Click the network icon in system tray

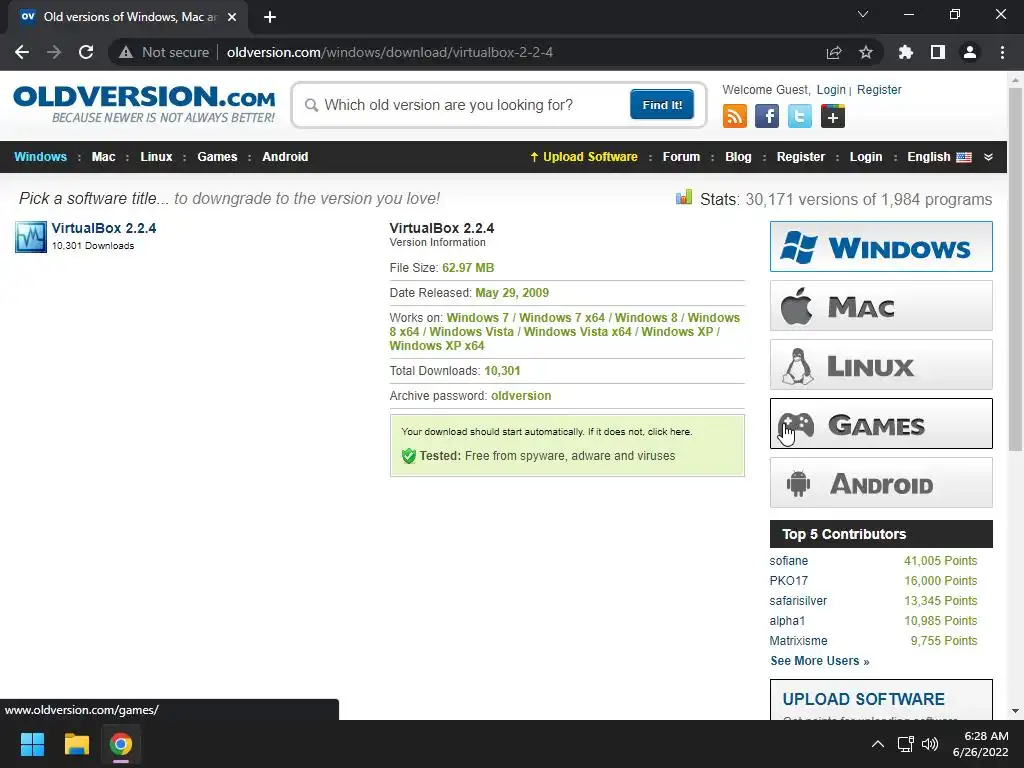click(x=906, y=744)
